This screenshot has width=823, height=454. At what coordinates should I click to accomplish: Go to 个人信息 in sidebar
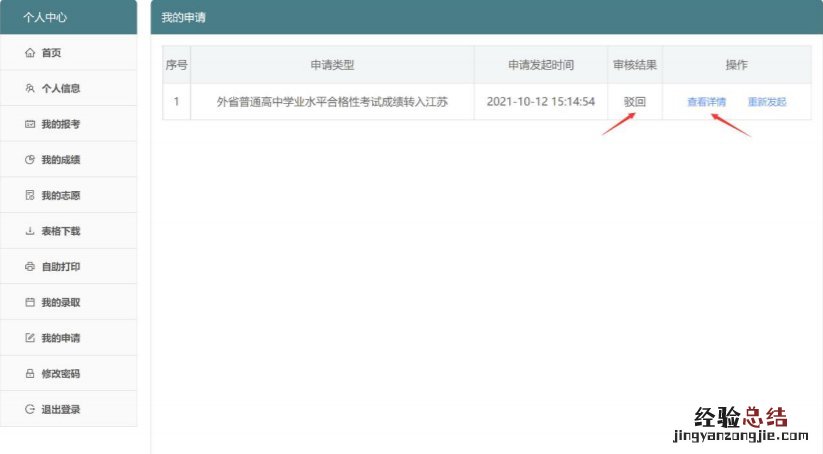pos(68,88)
